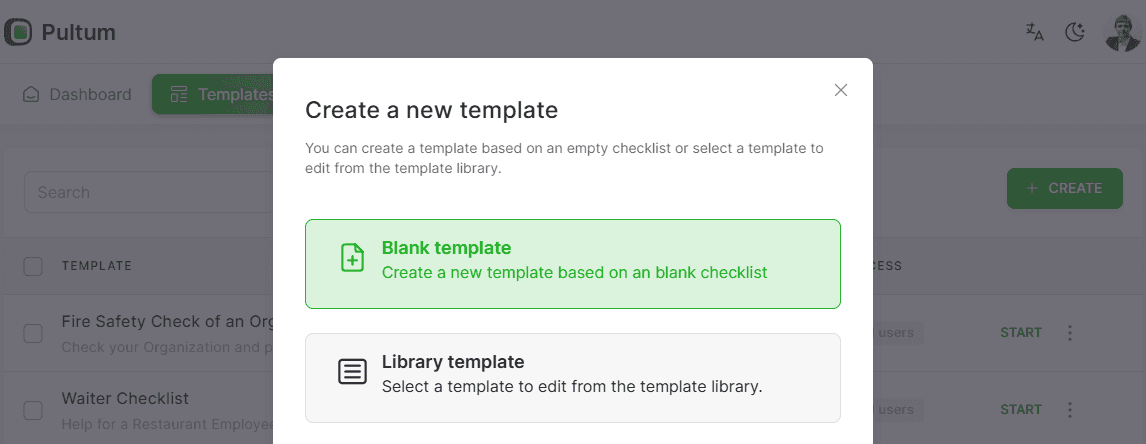Click the Templates tab layout icon
The height and width of the screenshot is (444, 1146).
pos(179,94)
